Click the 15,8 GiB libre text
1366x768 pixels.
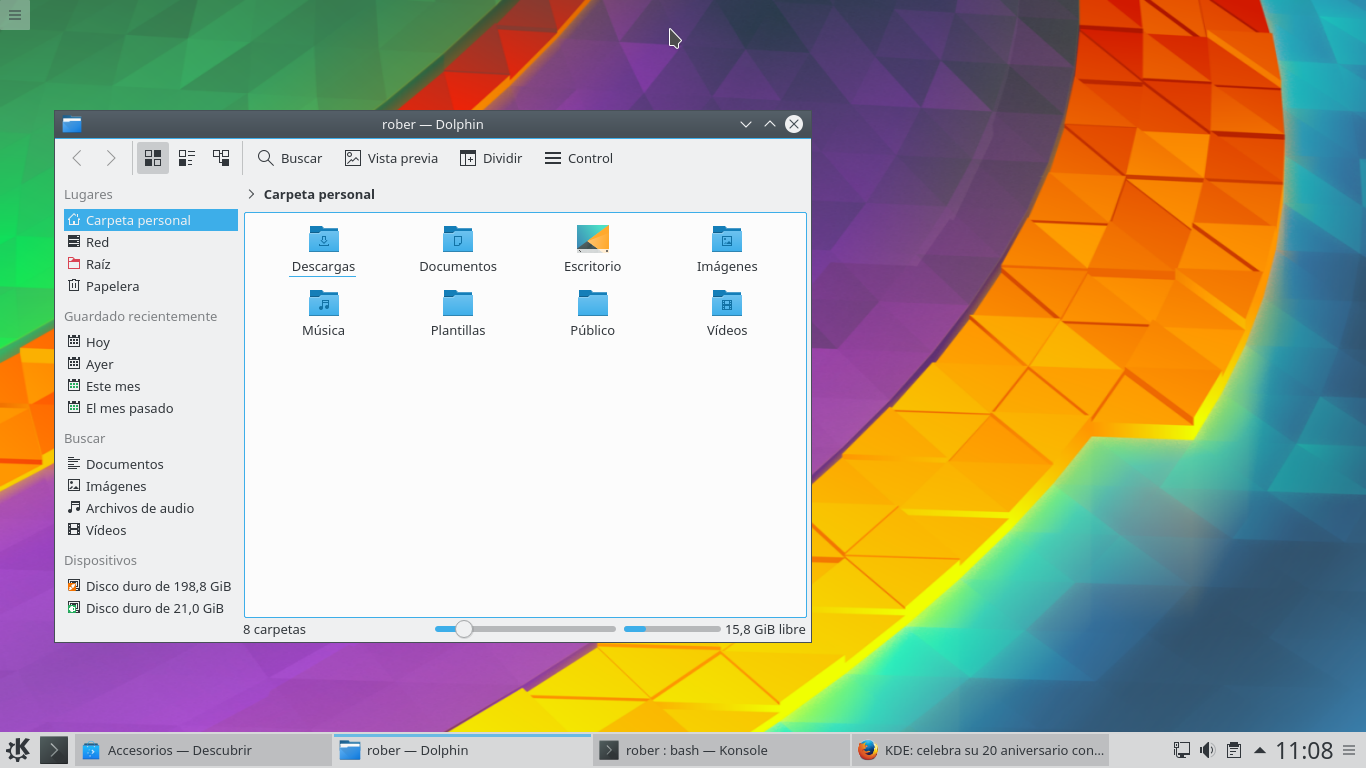coord(765,629)
